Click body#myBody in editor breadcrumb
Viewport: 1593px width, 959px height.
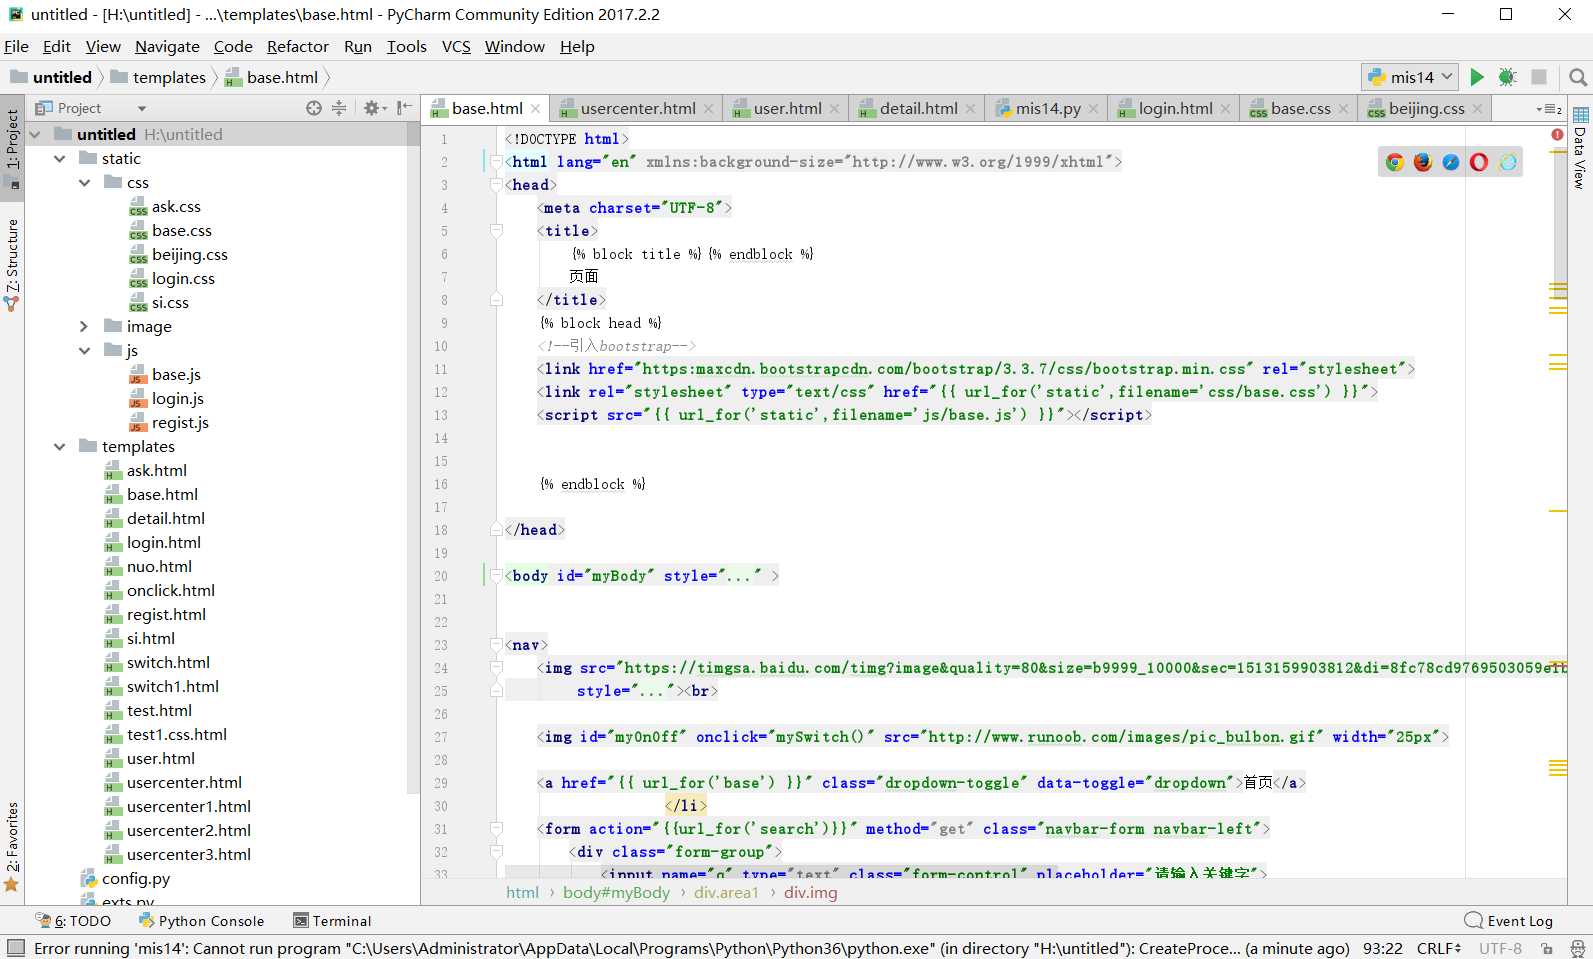616,893
